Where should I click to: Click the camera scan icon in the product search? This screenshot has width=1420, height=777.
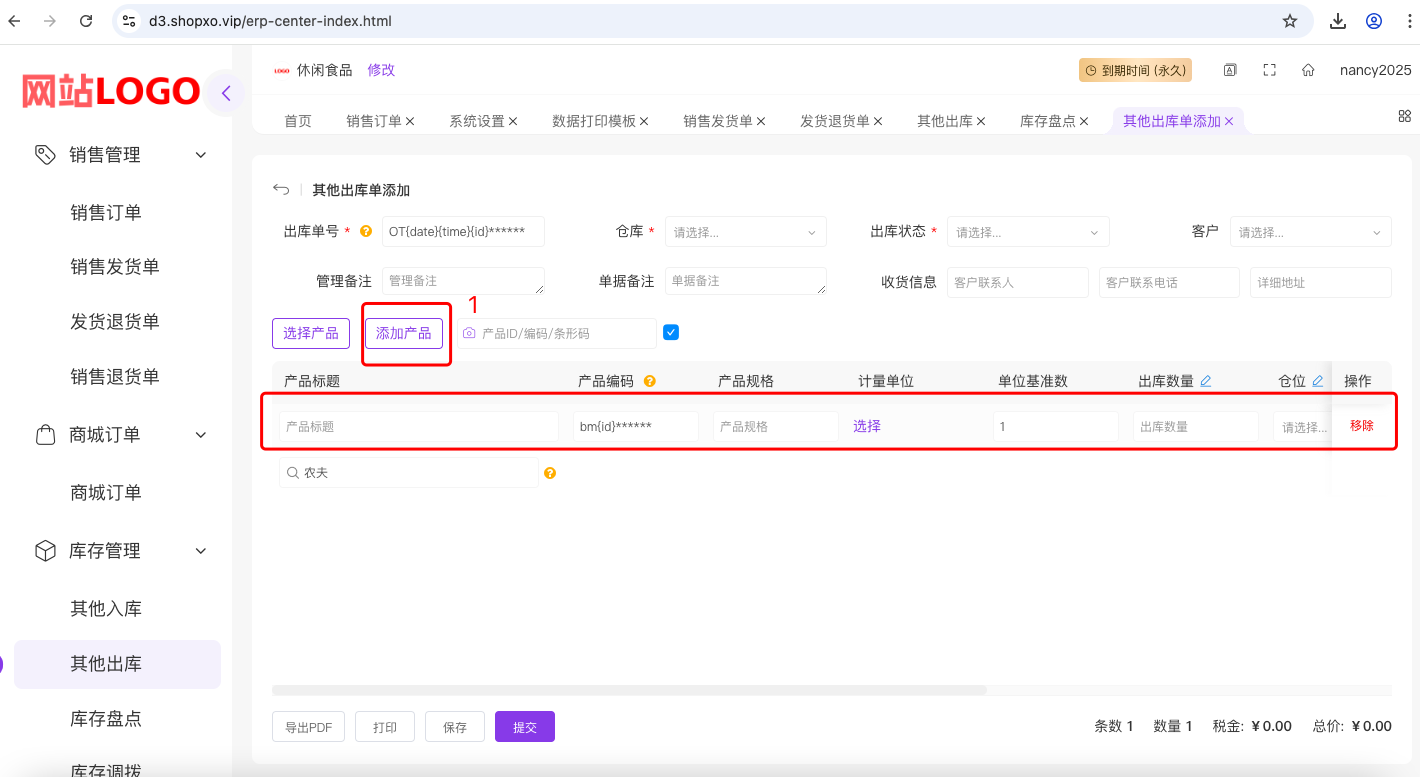(x=469, y=333)
